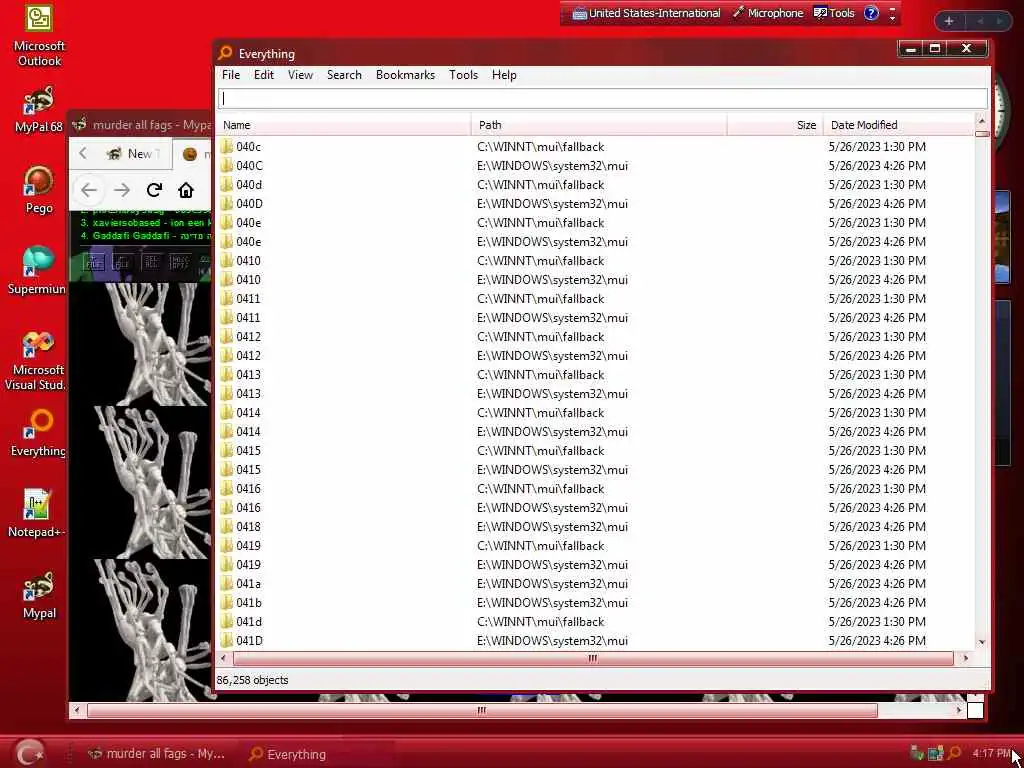The width and height of the screenshot is (1024, 768).
Task: Click the browser window horizontal scrollbar thumb
Action: click(x=482, y=711)
